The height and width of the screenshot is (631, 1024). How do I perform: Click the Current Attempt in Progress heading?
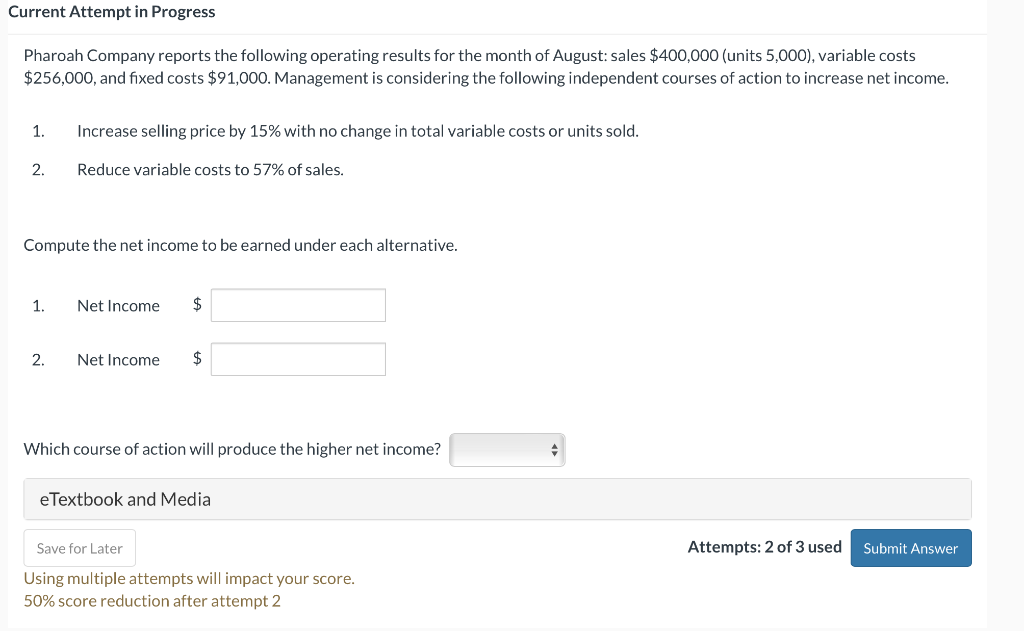111,12
